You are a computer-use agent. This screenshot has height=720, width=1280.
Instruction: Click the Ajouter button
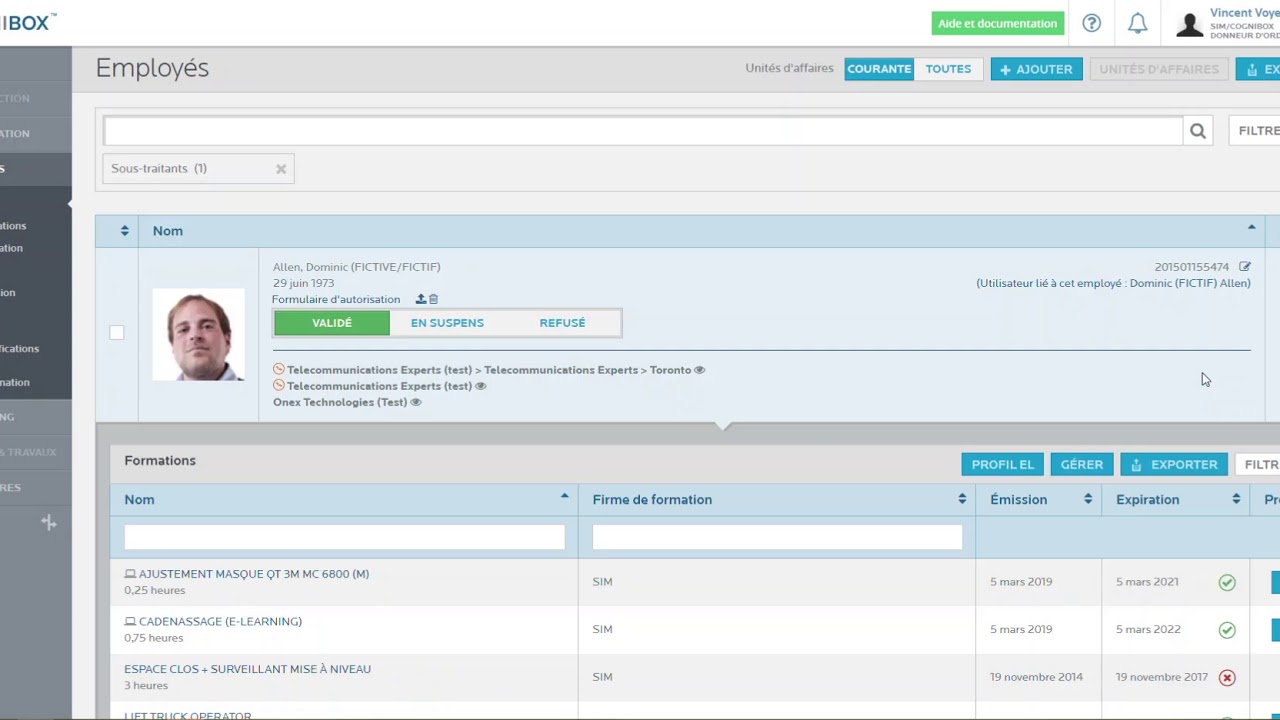point(1036,69)
